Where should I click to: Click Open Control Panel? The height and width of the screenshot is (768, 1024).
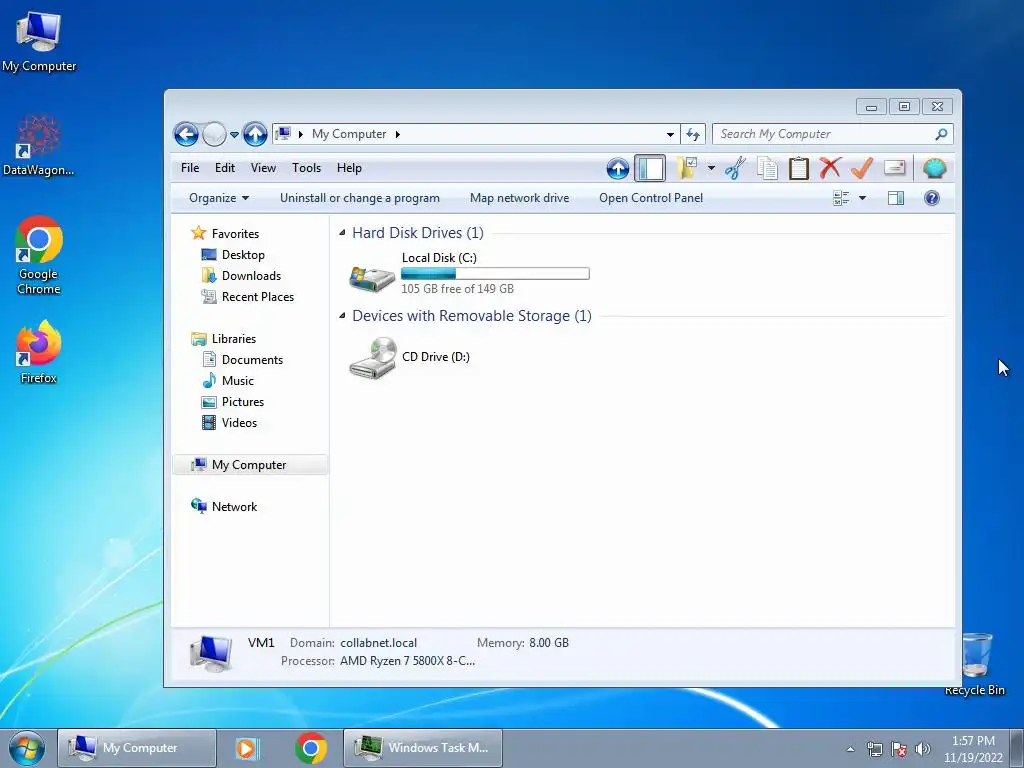(651, 198)
